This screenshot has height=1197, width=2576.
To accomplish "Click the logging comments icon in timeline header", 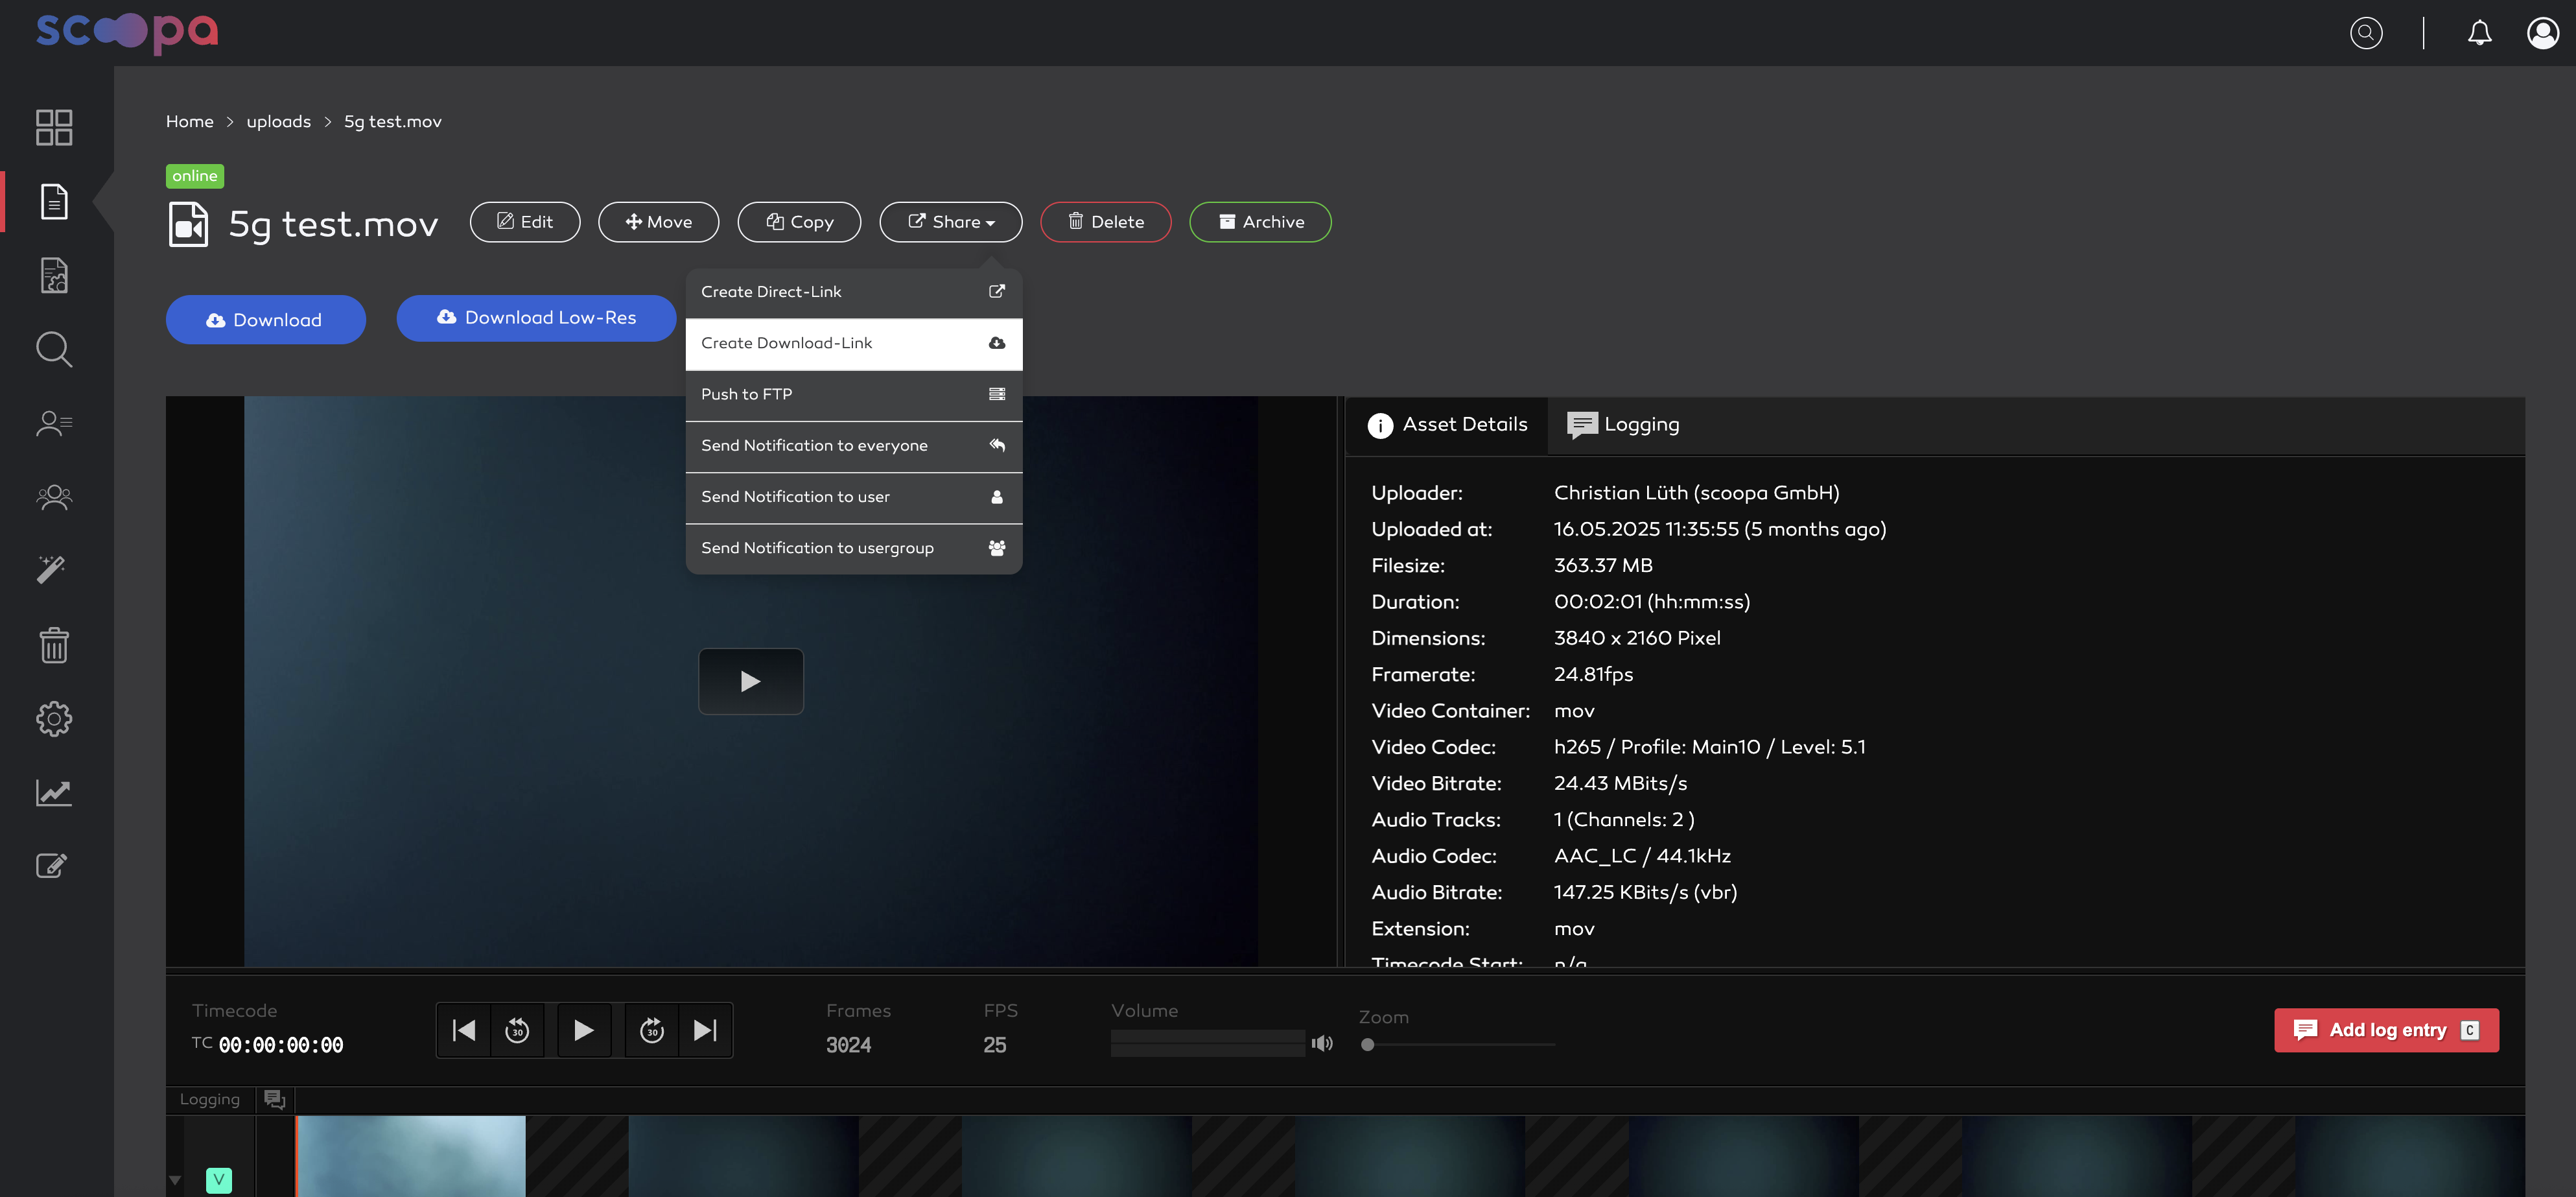I will 275,1100.
